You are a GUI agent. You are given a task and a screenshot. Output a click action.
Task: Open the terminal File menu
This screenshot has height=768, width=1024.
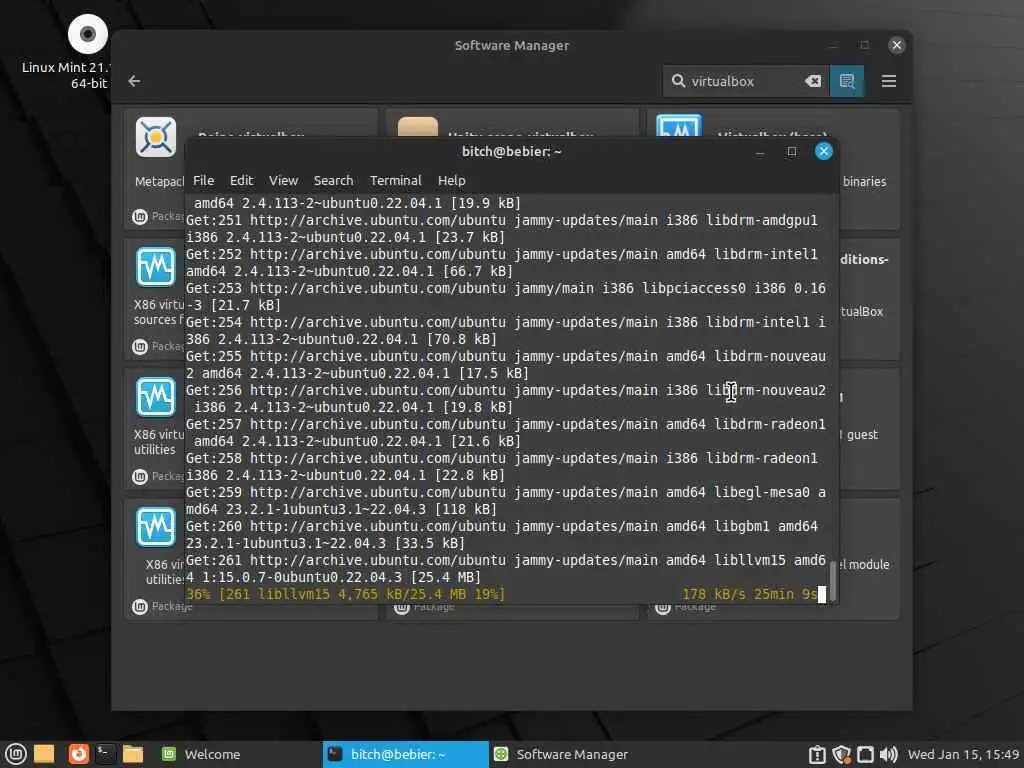(203, 180)
